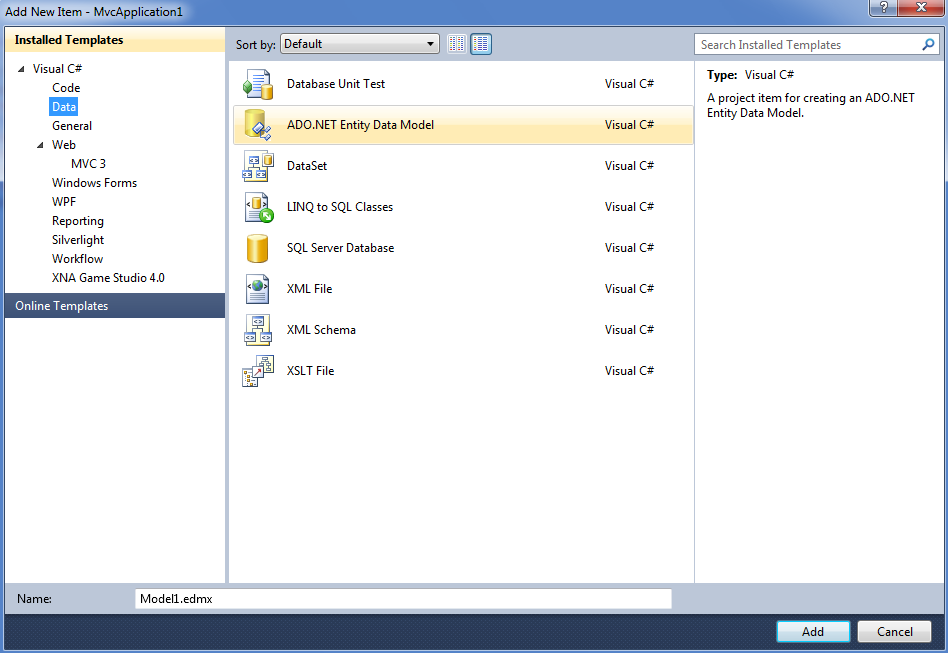Image resolution: width=948 pixels, height=653 pixels.
Task: Select the XSLT File template icon
Action: tap(258, 371)
